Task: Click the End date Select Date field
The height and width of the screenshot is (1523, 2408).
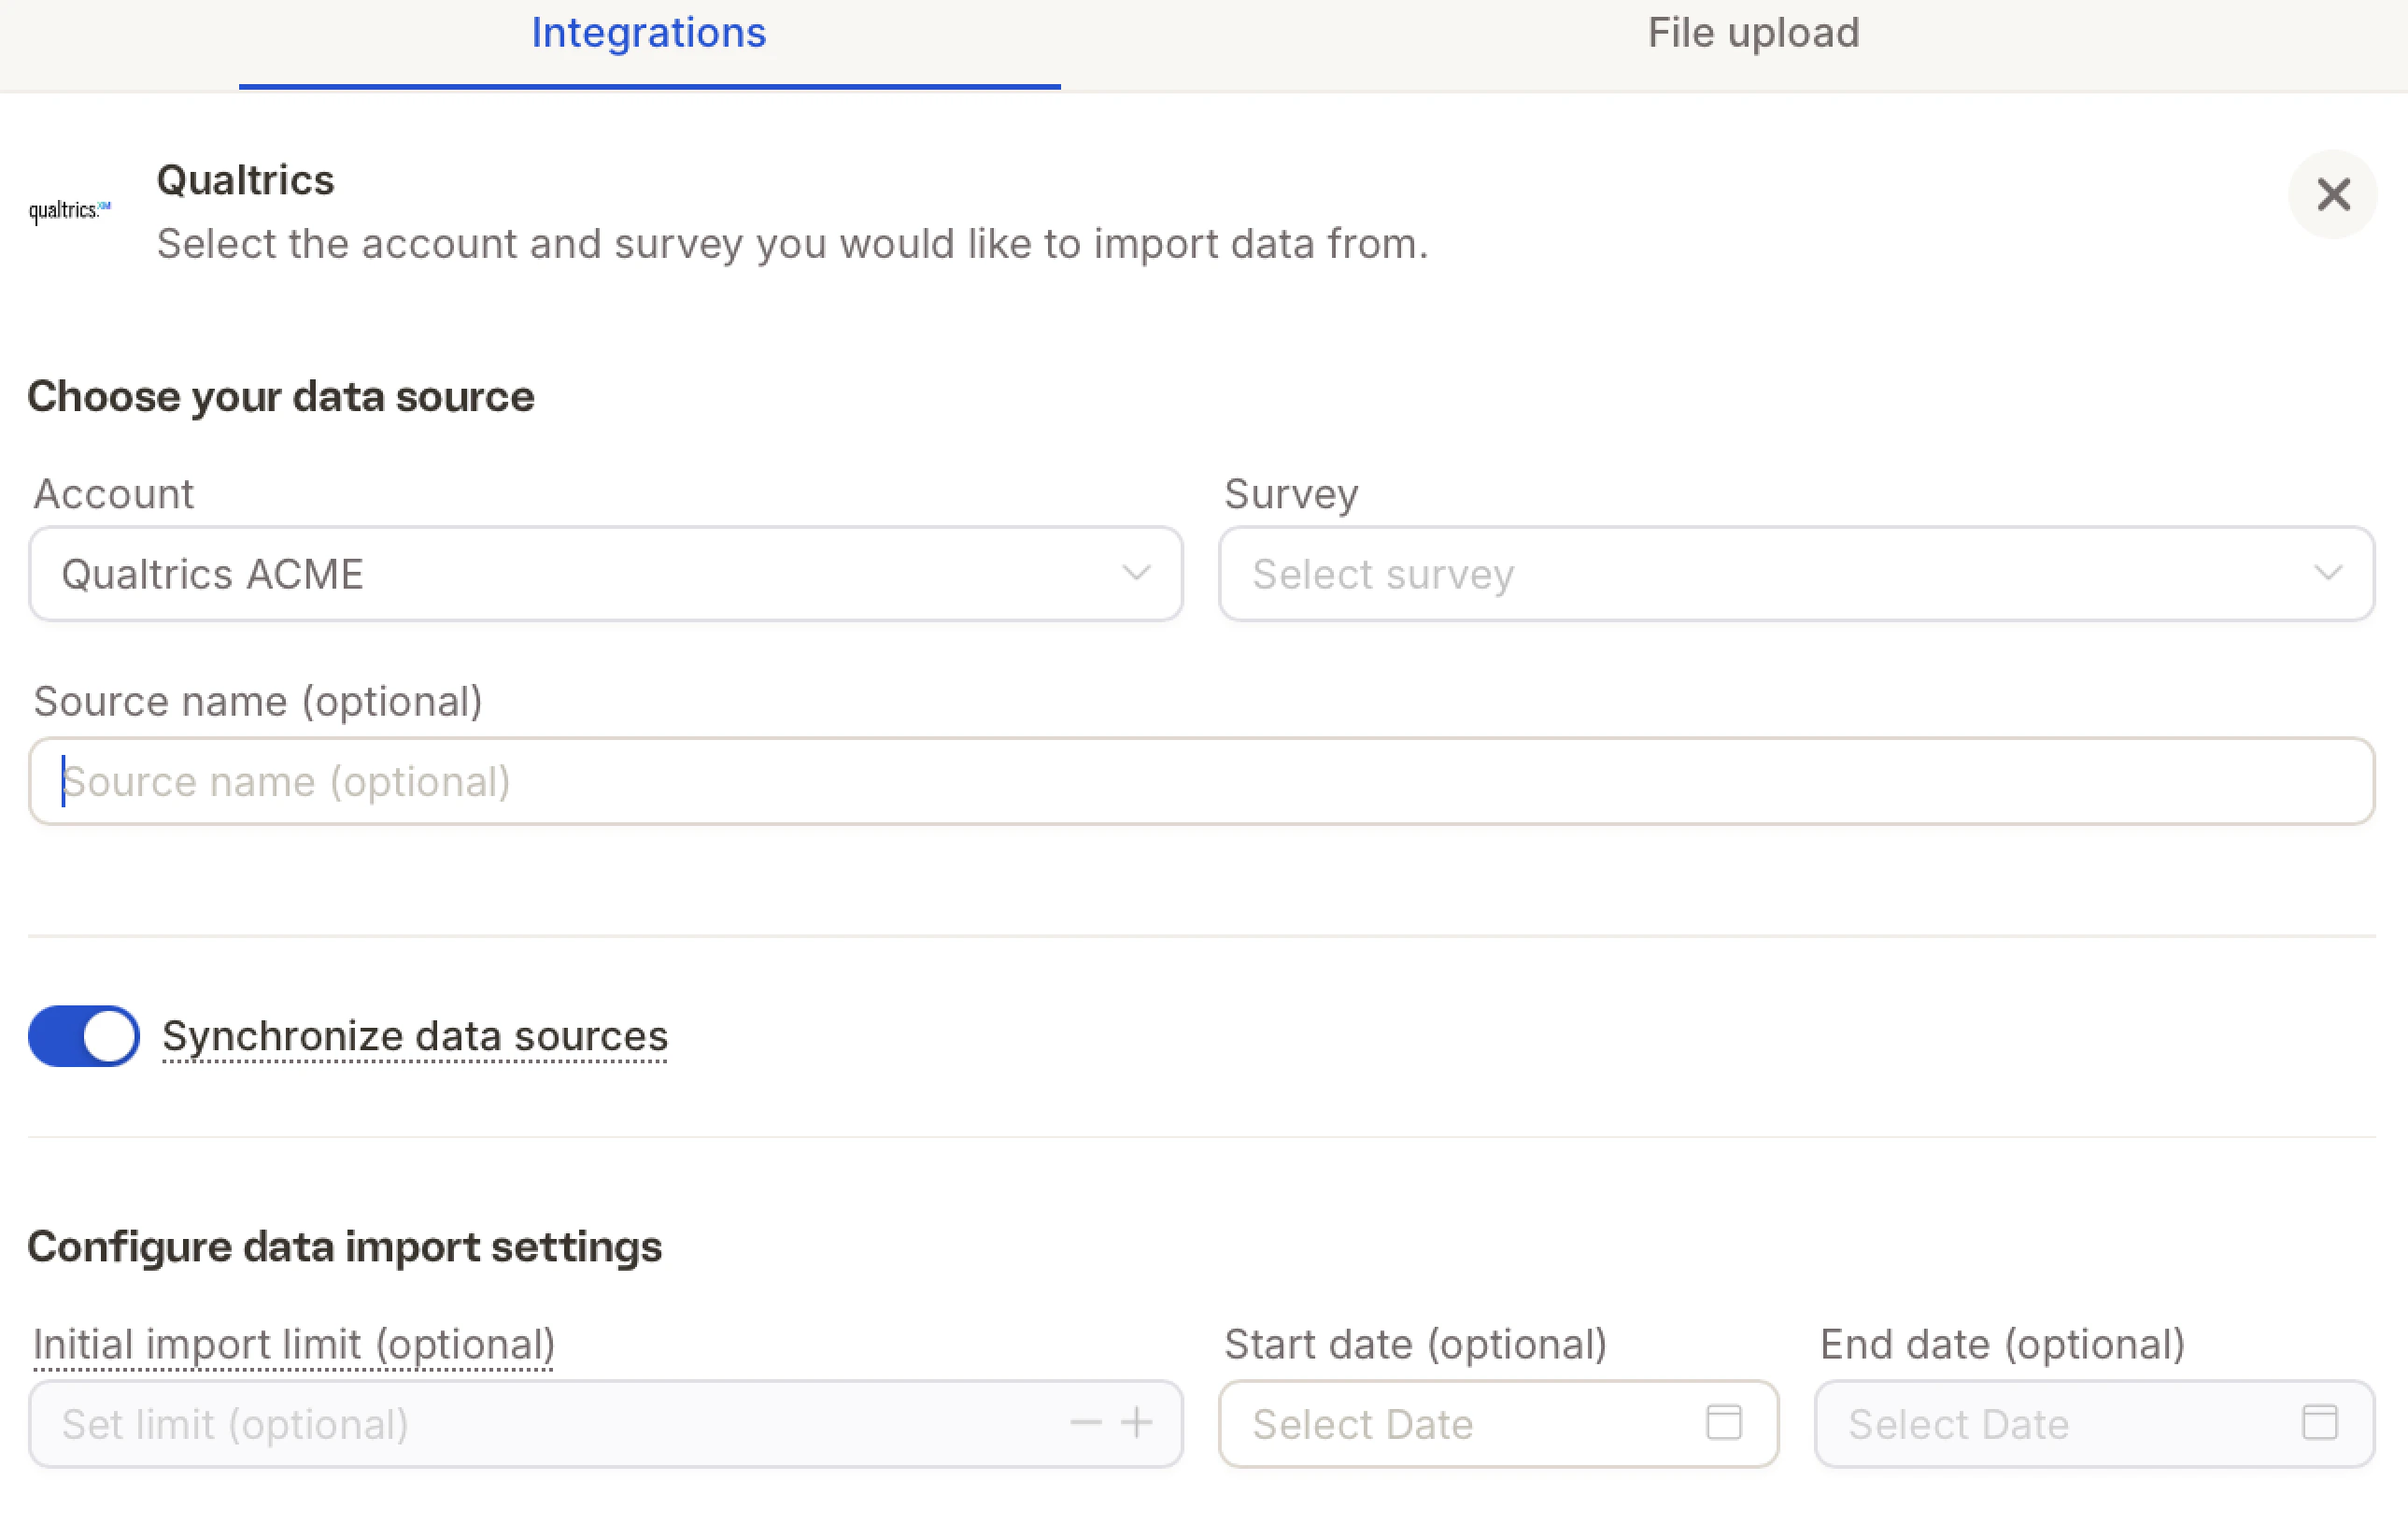Action: (2094, 1423)
